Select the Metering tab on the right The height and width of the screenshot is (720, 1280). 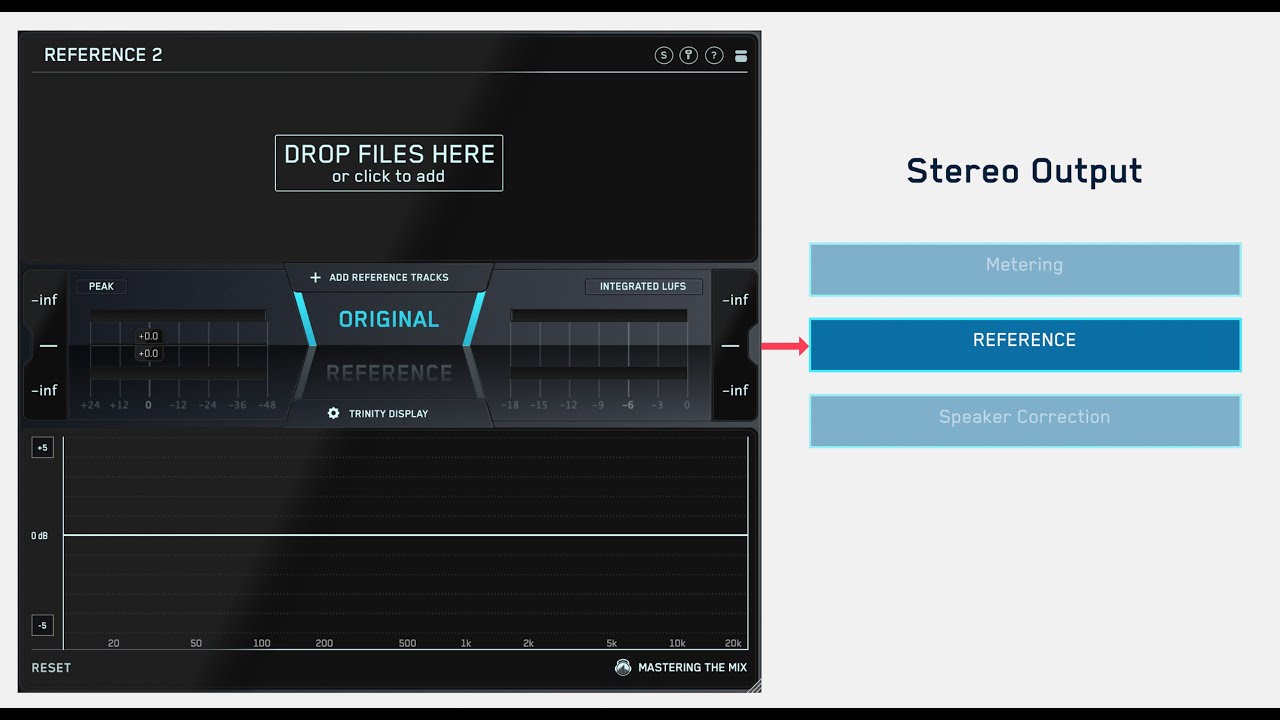pyautogui.click(x=1025, y=269)
